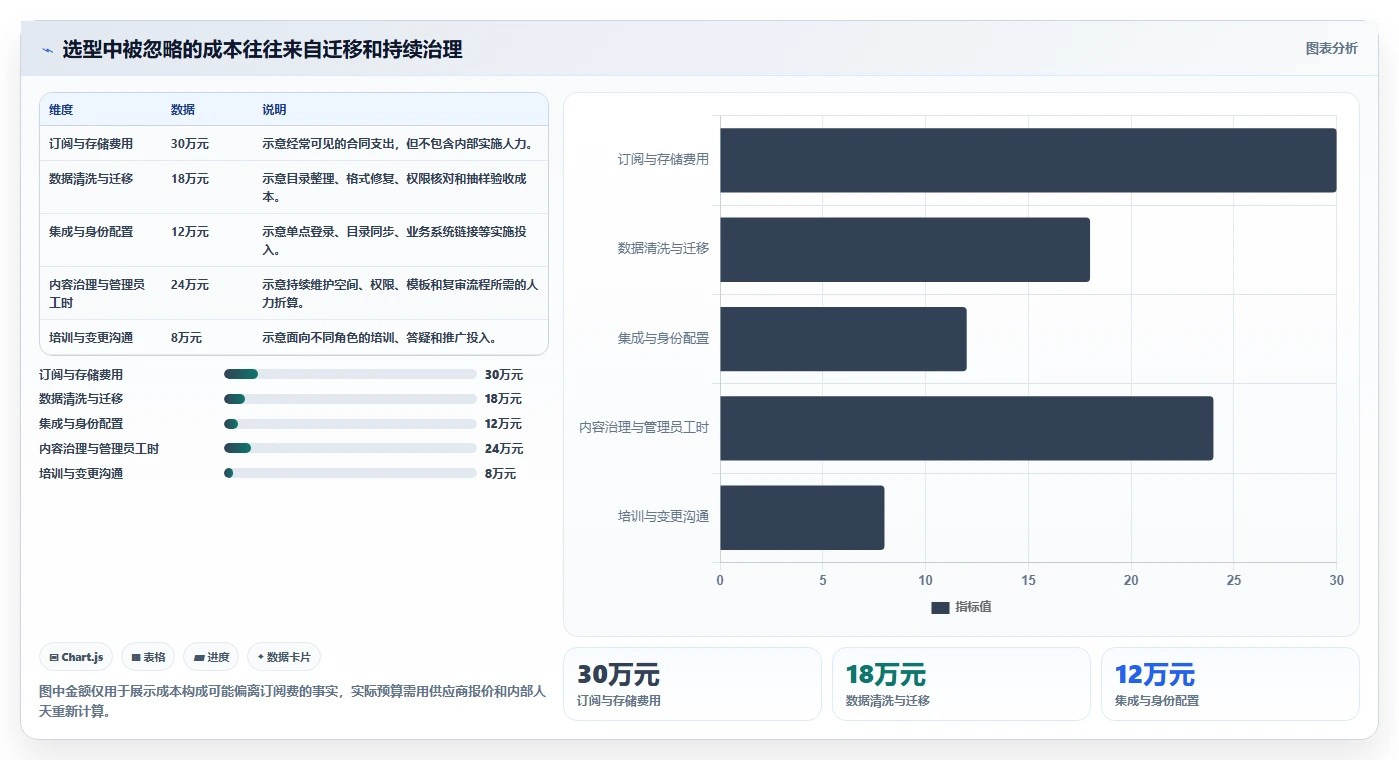Click the 18万元 value in the table
1399x760 pixels.
190,179
